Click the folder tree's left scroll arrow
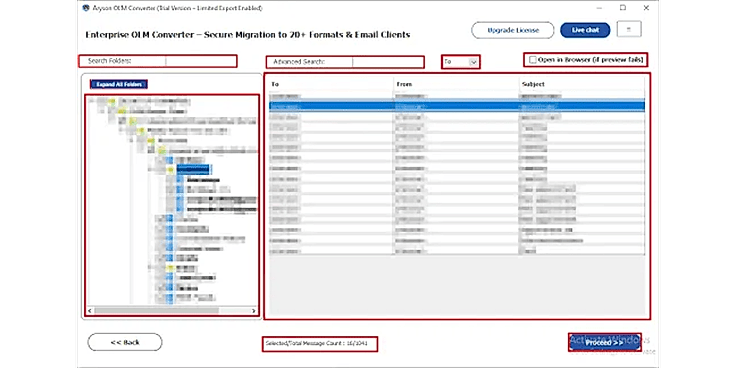The image size is (736, 368). coord(90,311)
